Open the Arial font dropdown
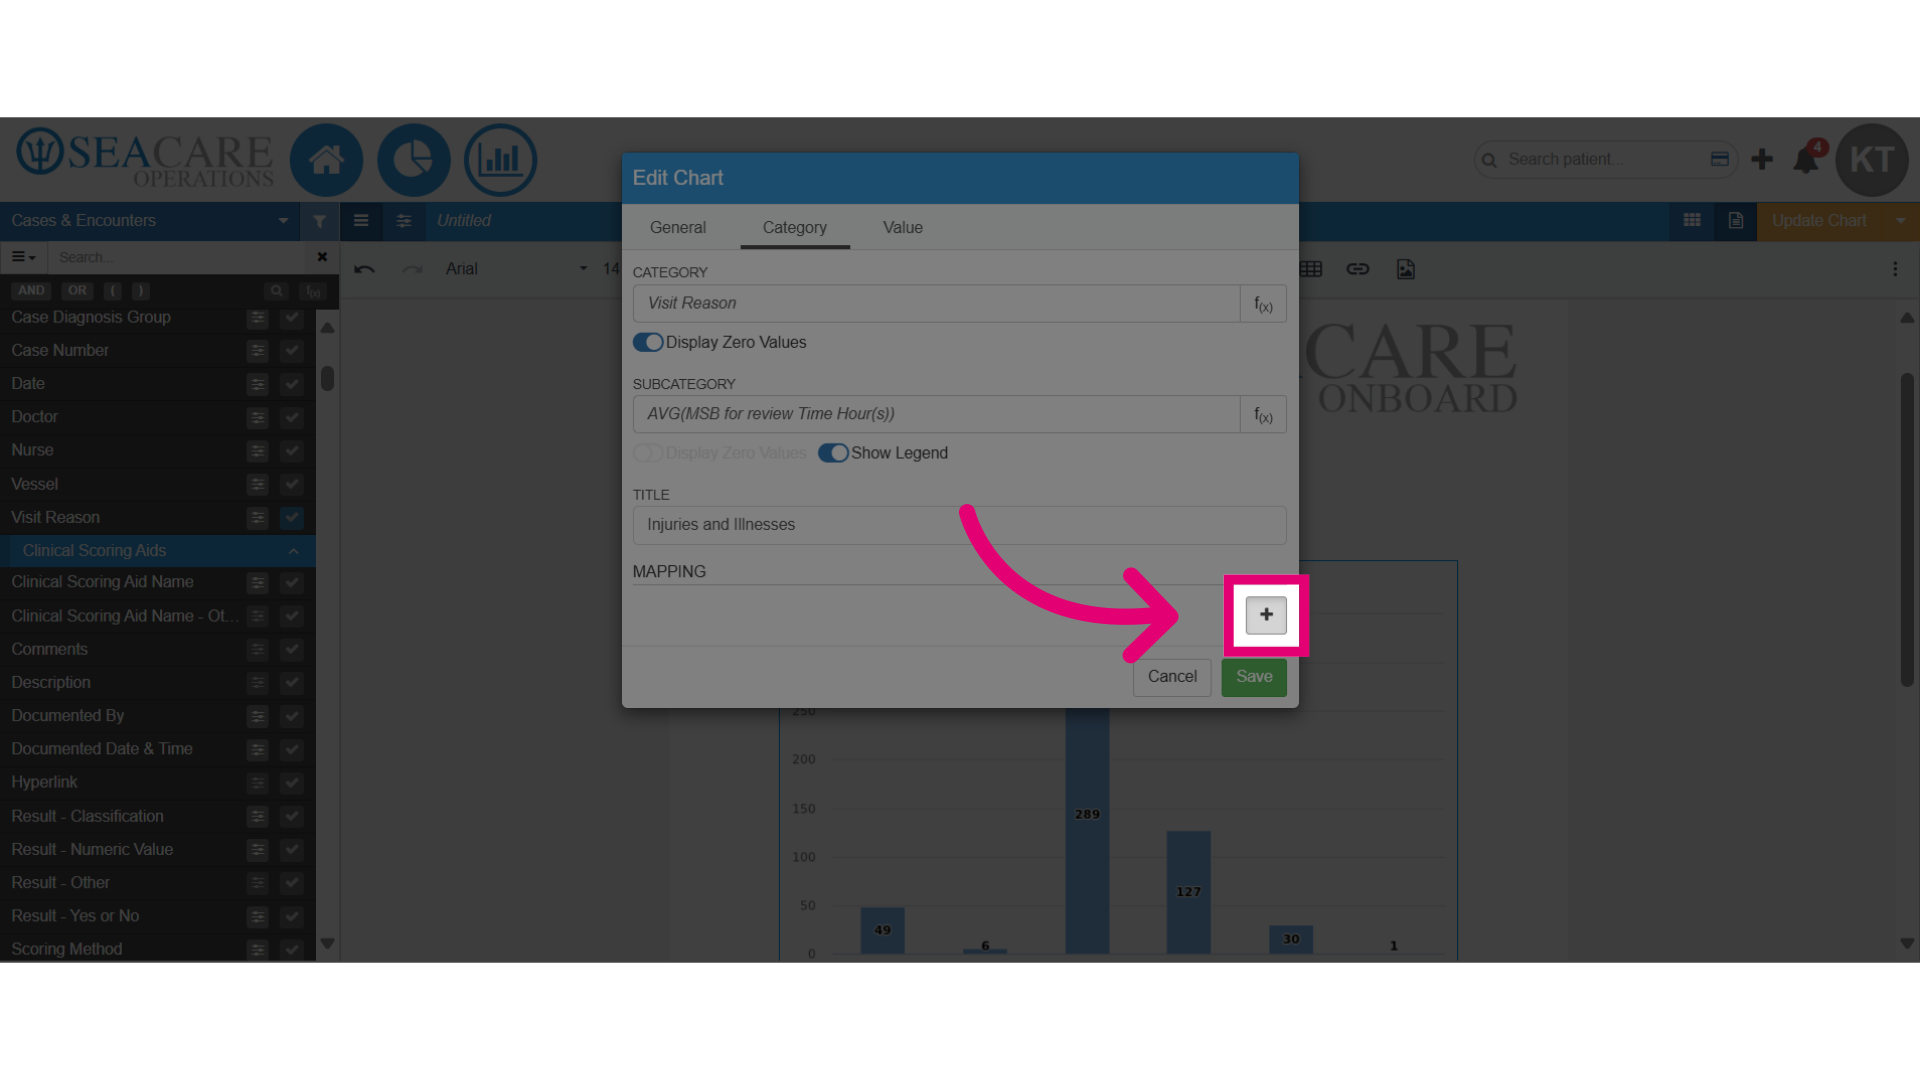This screenshot has width=1920, height=1080. (516, 269)
